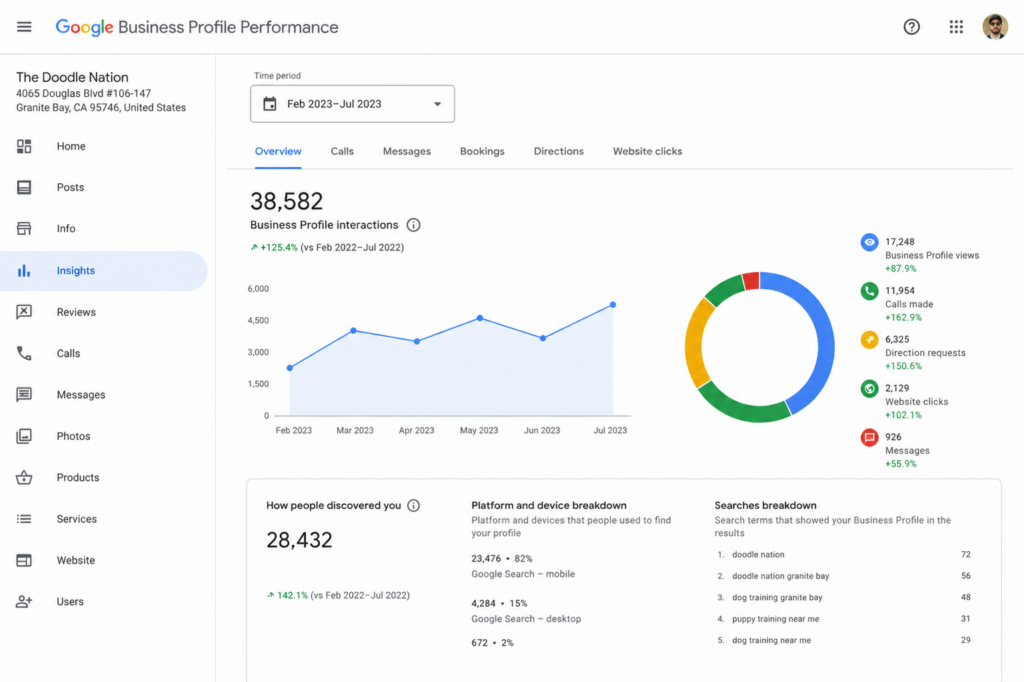Switch to the Messages tab
Viewport: 1024px width, 682px height.
pyautogui.click(x=407, y=152)
